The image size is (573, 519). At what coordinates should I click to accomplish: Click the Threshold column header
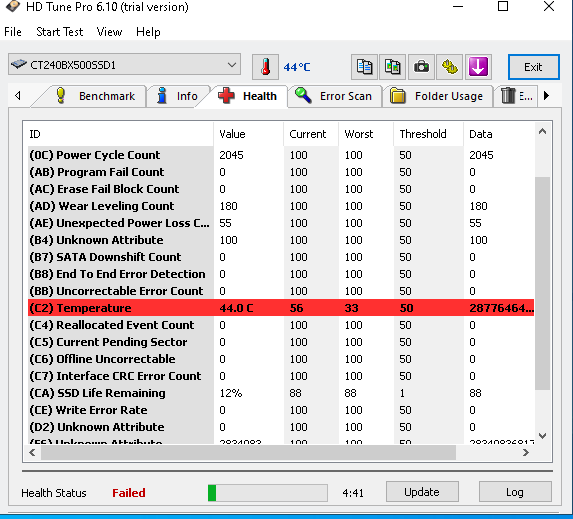coord(429,134)
